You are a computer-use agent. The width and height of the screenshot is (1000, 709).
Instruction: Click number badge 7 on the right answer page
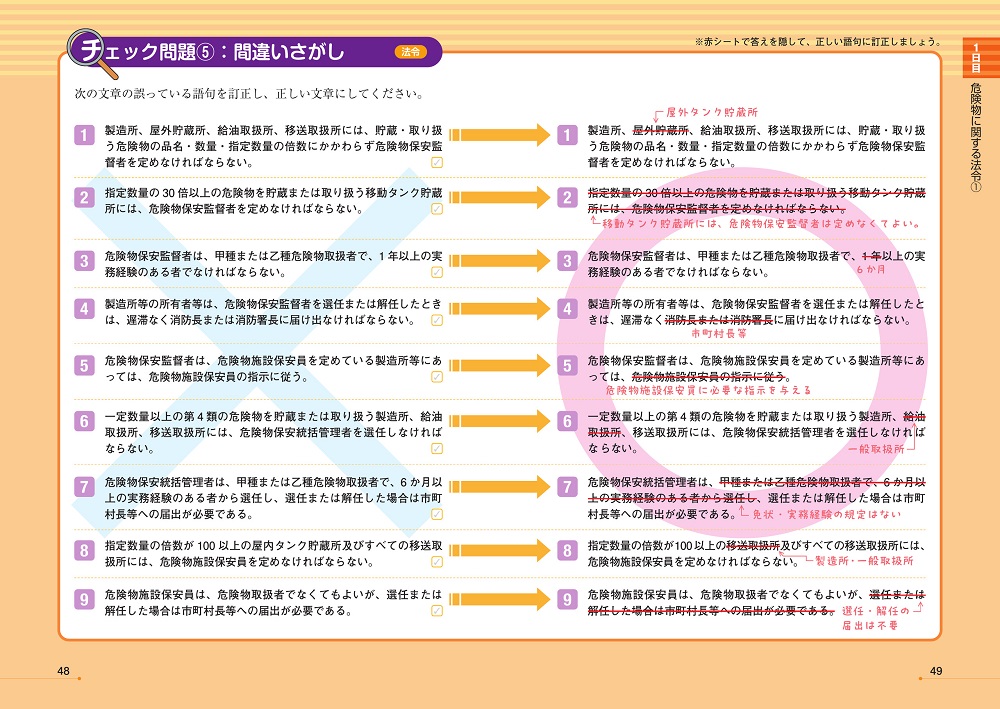(x=568, y=487)
